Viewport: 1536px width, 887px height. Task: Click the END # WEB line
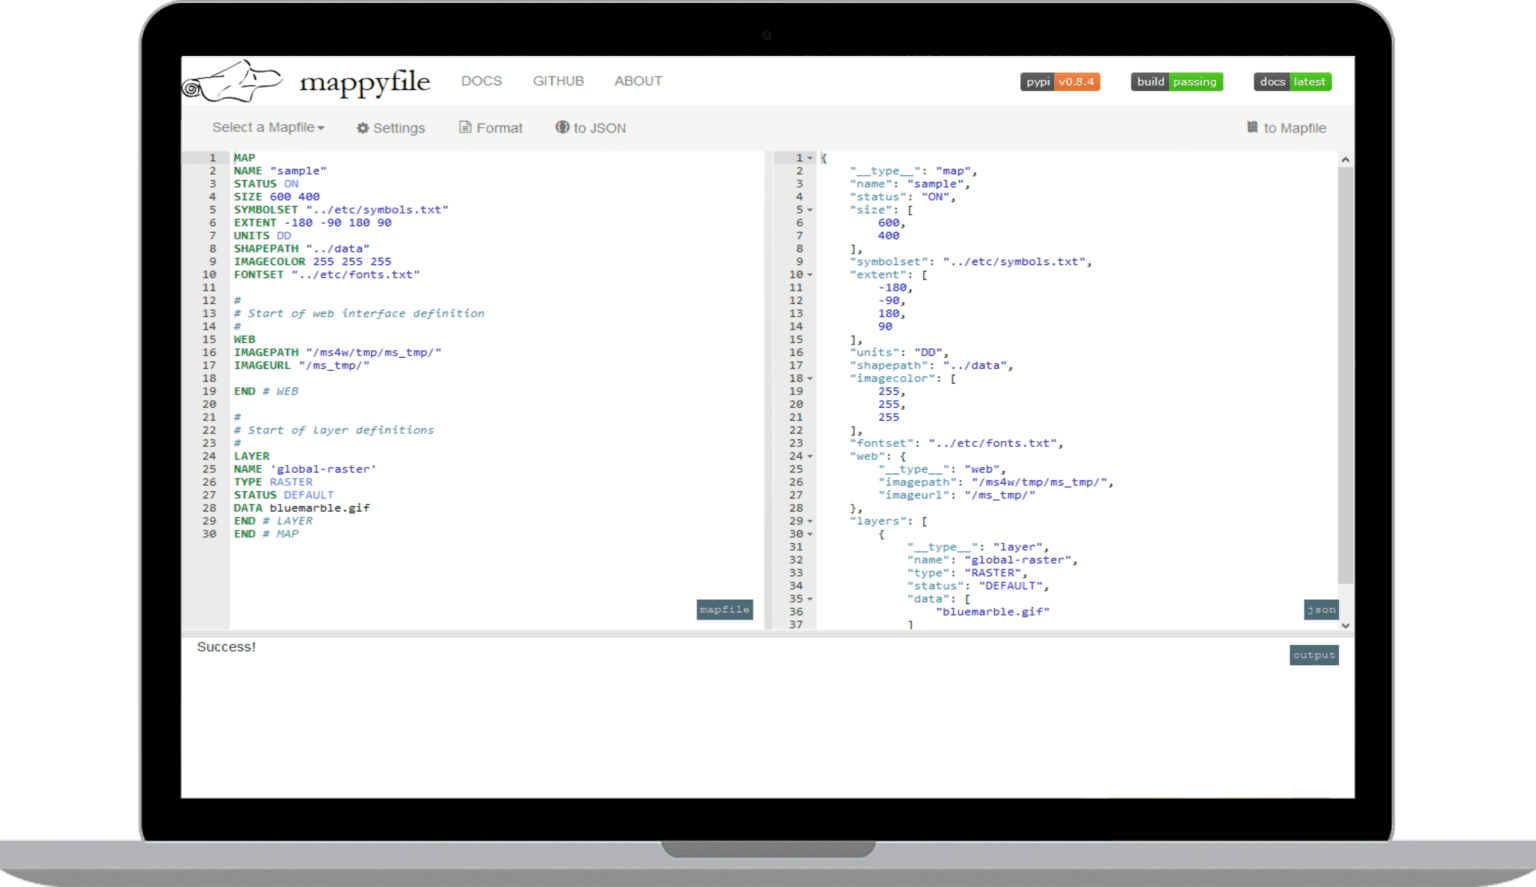[x=266, y=392]
